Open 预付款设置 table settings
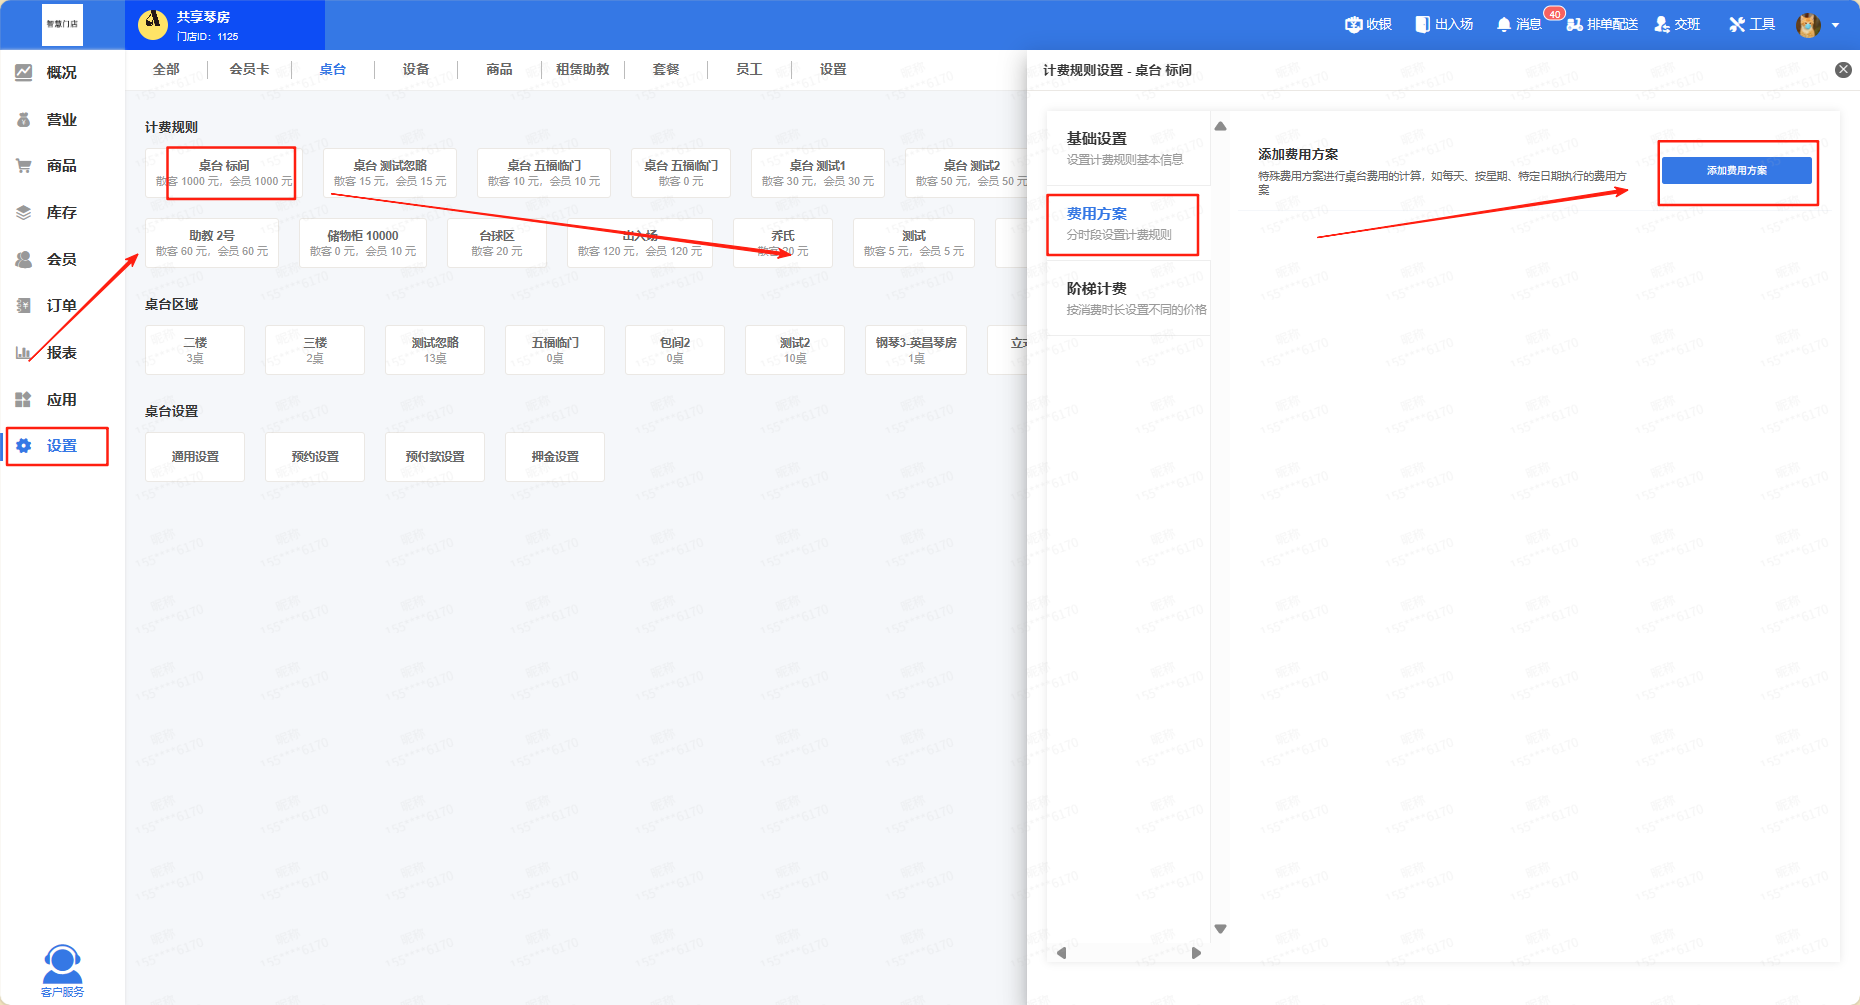 pos(435,457)
